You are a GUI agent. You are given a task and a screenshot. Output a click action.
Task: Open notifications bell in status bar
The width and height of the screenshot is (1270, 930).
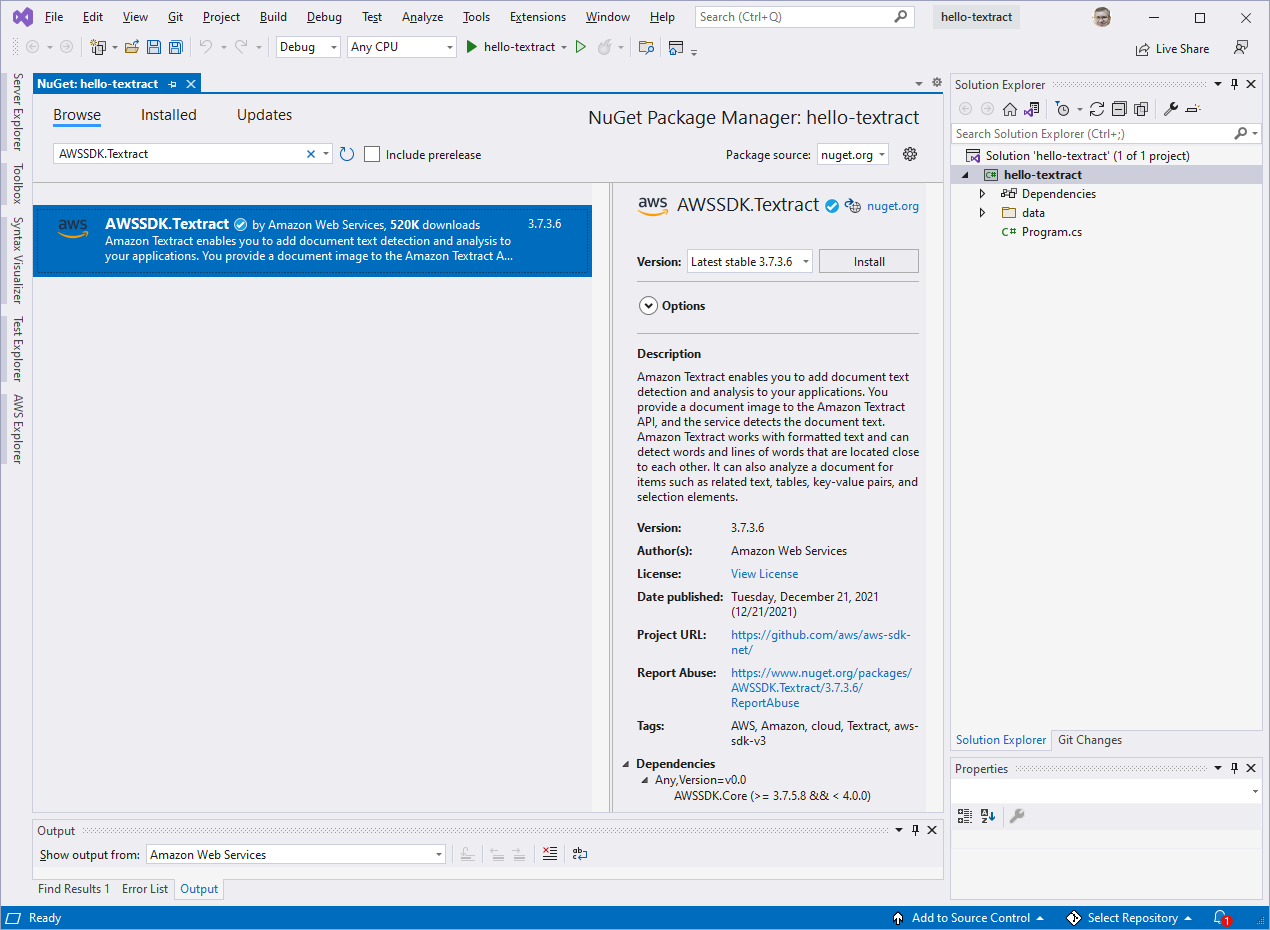1221,917
